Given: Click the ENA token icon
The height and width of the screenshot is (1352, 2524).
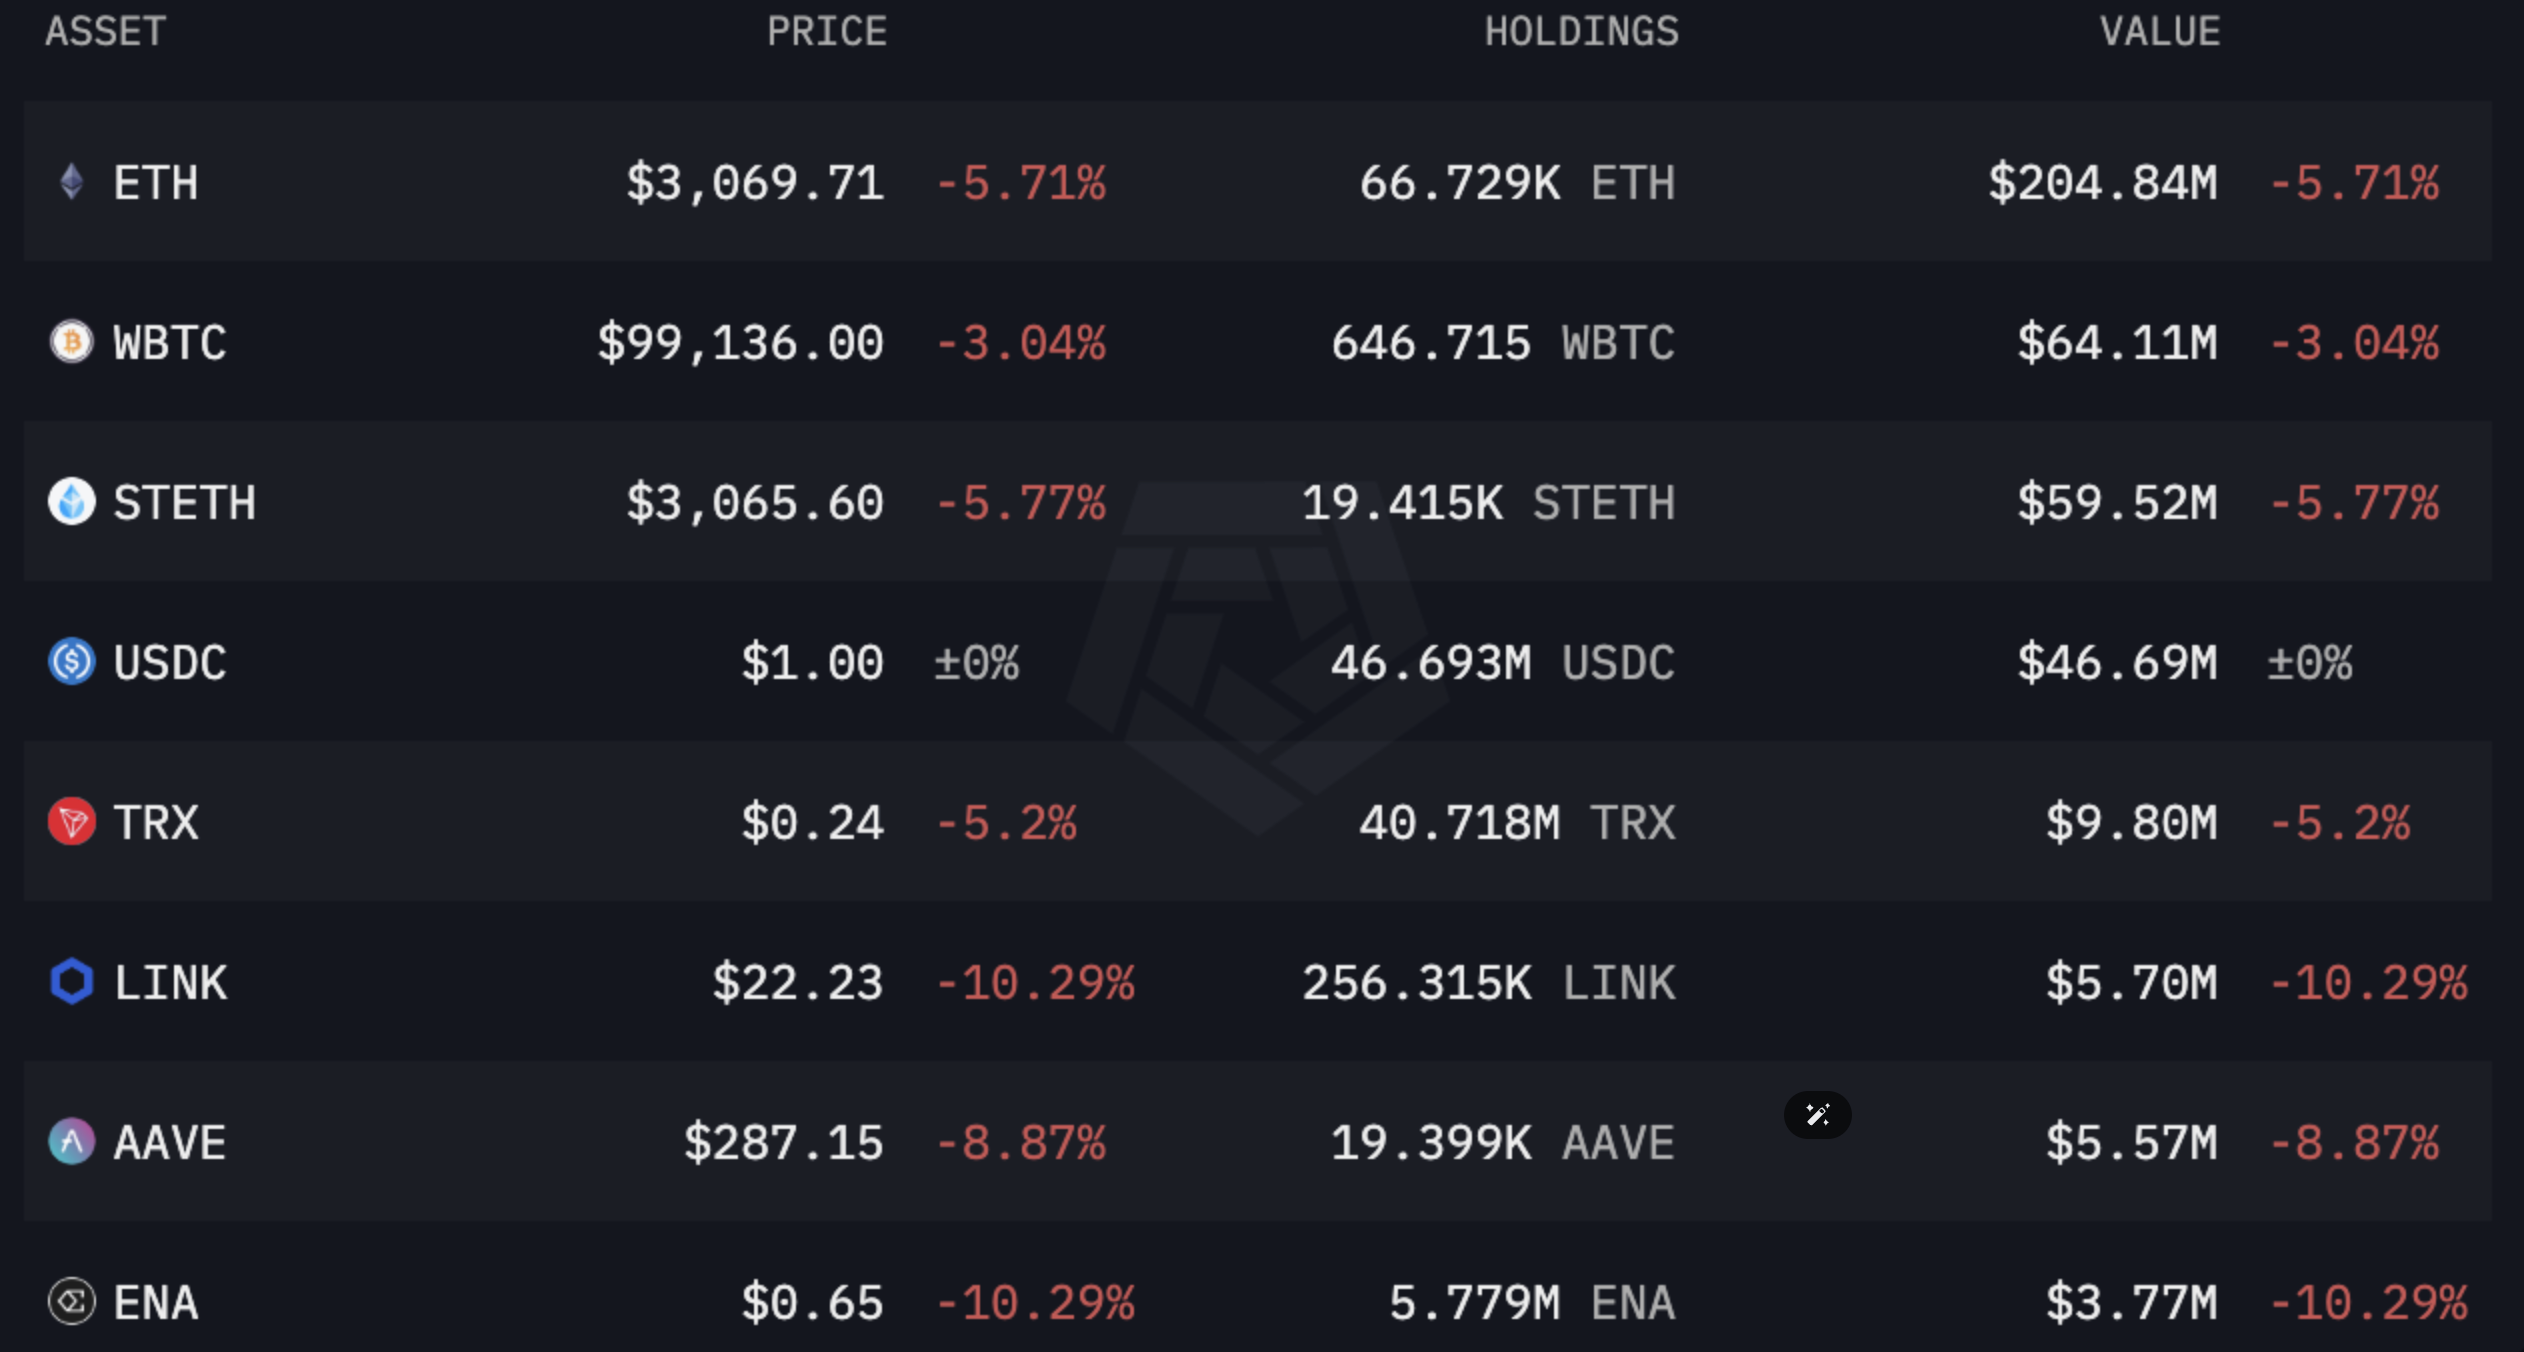Looking at the screenshot, I should [x=71, y=1302].
